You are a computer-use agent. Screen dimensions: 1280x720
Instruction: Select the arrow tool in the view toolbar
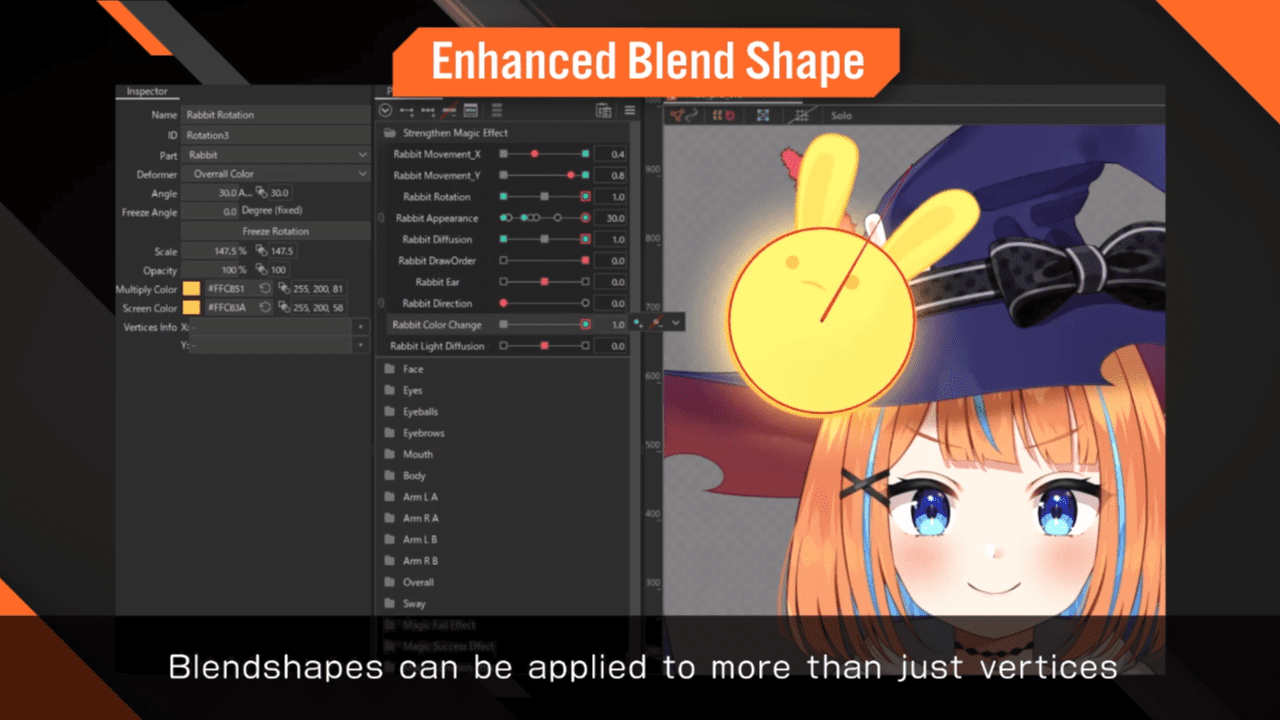tap(677, 115)
